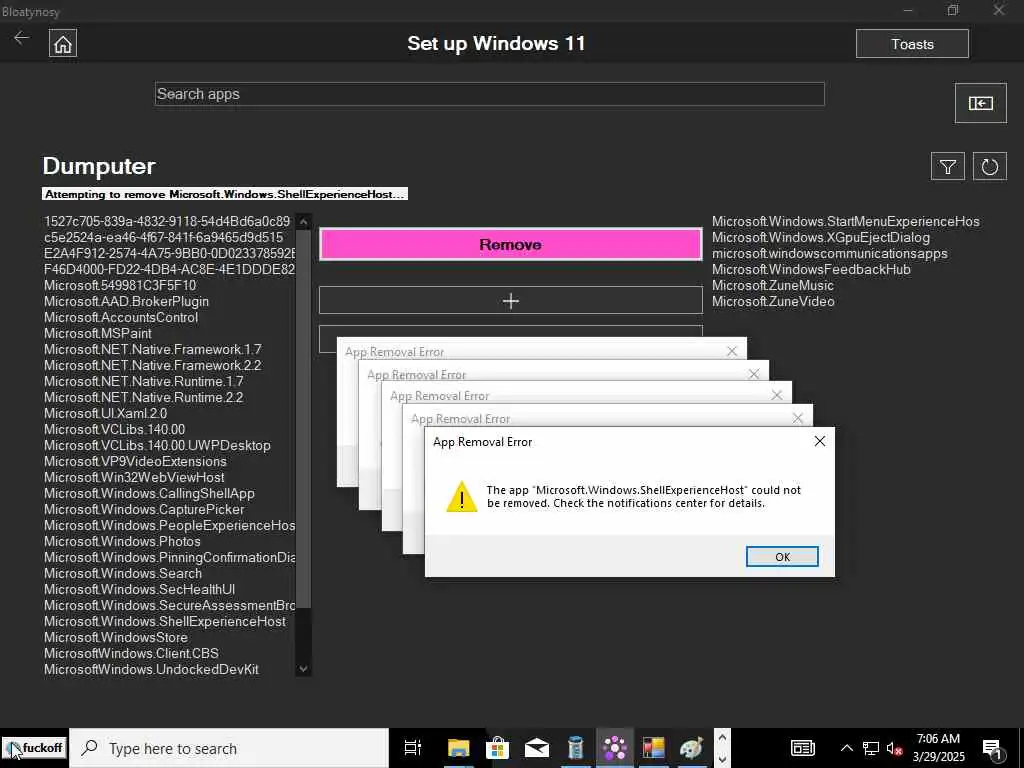Viewport: 1024px width, 768px height.
Task: Select Microsoft.VCLibs.140.00 entry
Action: point(114,429)
